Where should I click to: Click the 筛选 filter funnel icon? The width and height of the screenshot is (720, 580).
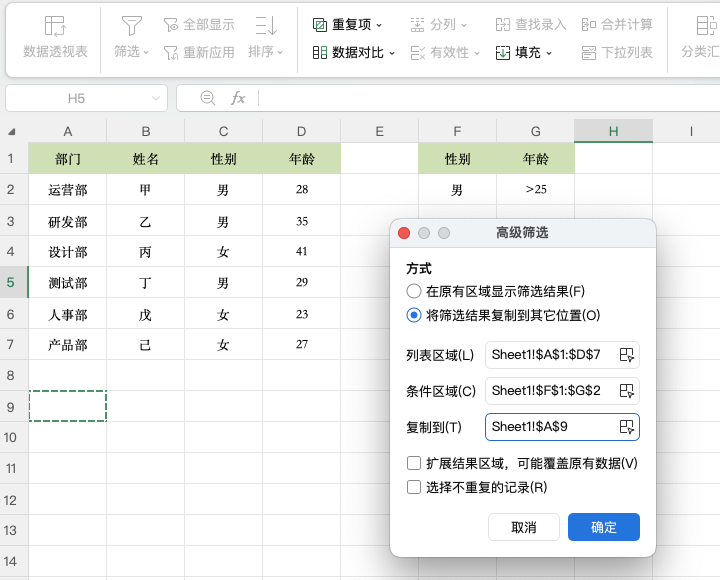pos(131,26)
